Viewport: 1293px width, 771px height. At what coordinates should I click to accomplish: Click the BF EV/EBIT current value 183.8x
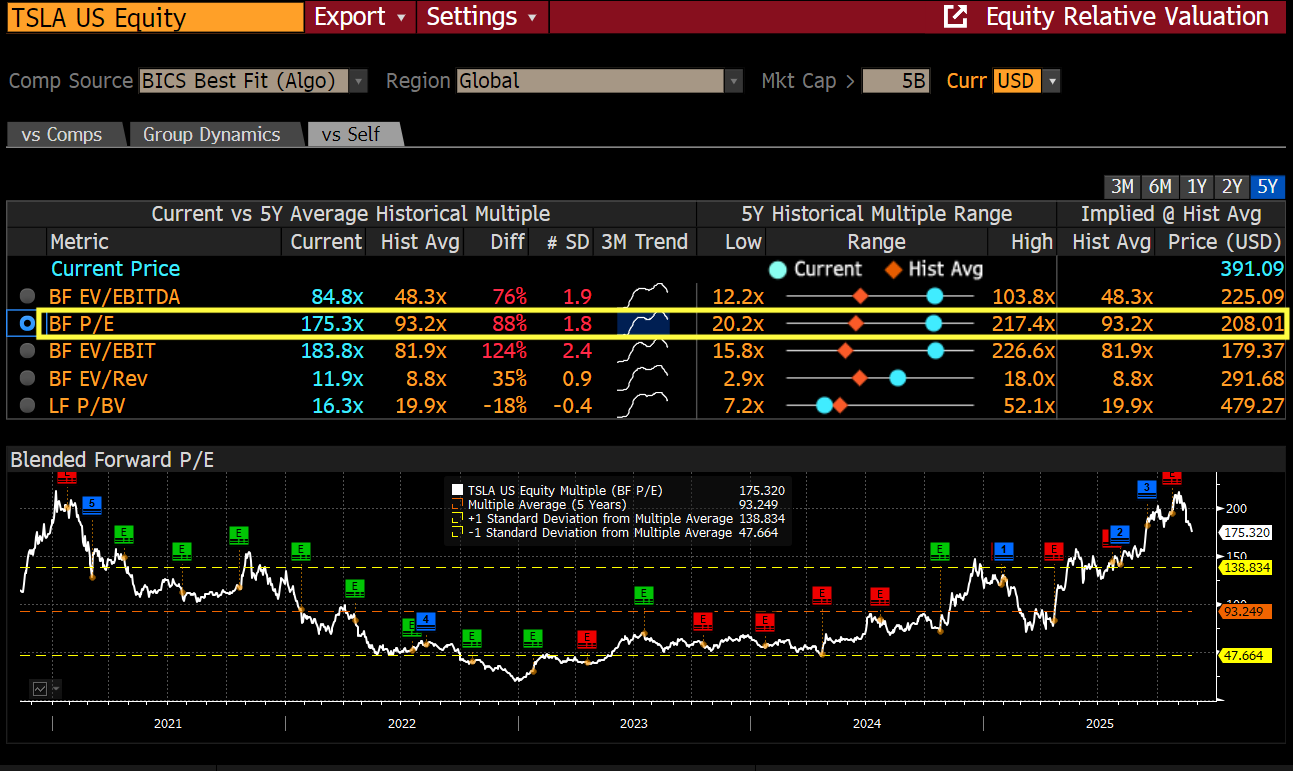[x=332, y=351]
